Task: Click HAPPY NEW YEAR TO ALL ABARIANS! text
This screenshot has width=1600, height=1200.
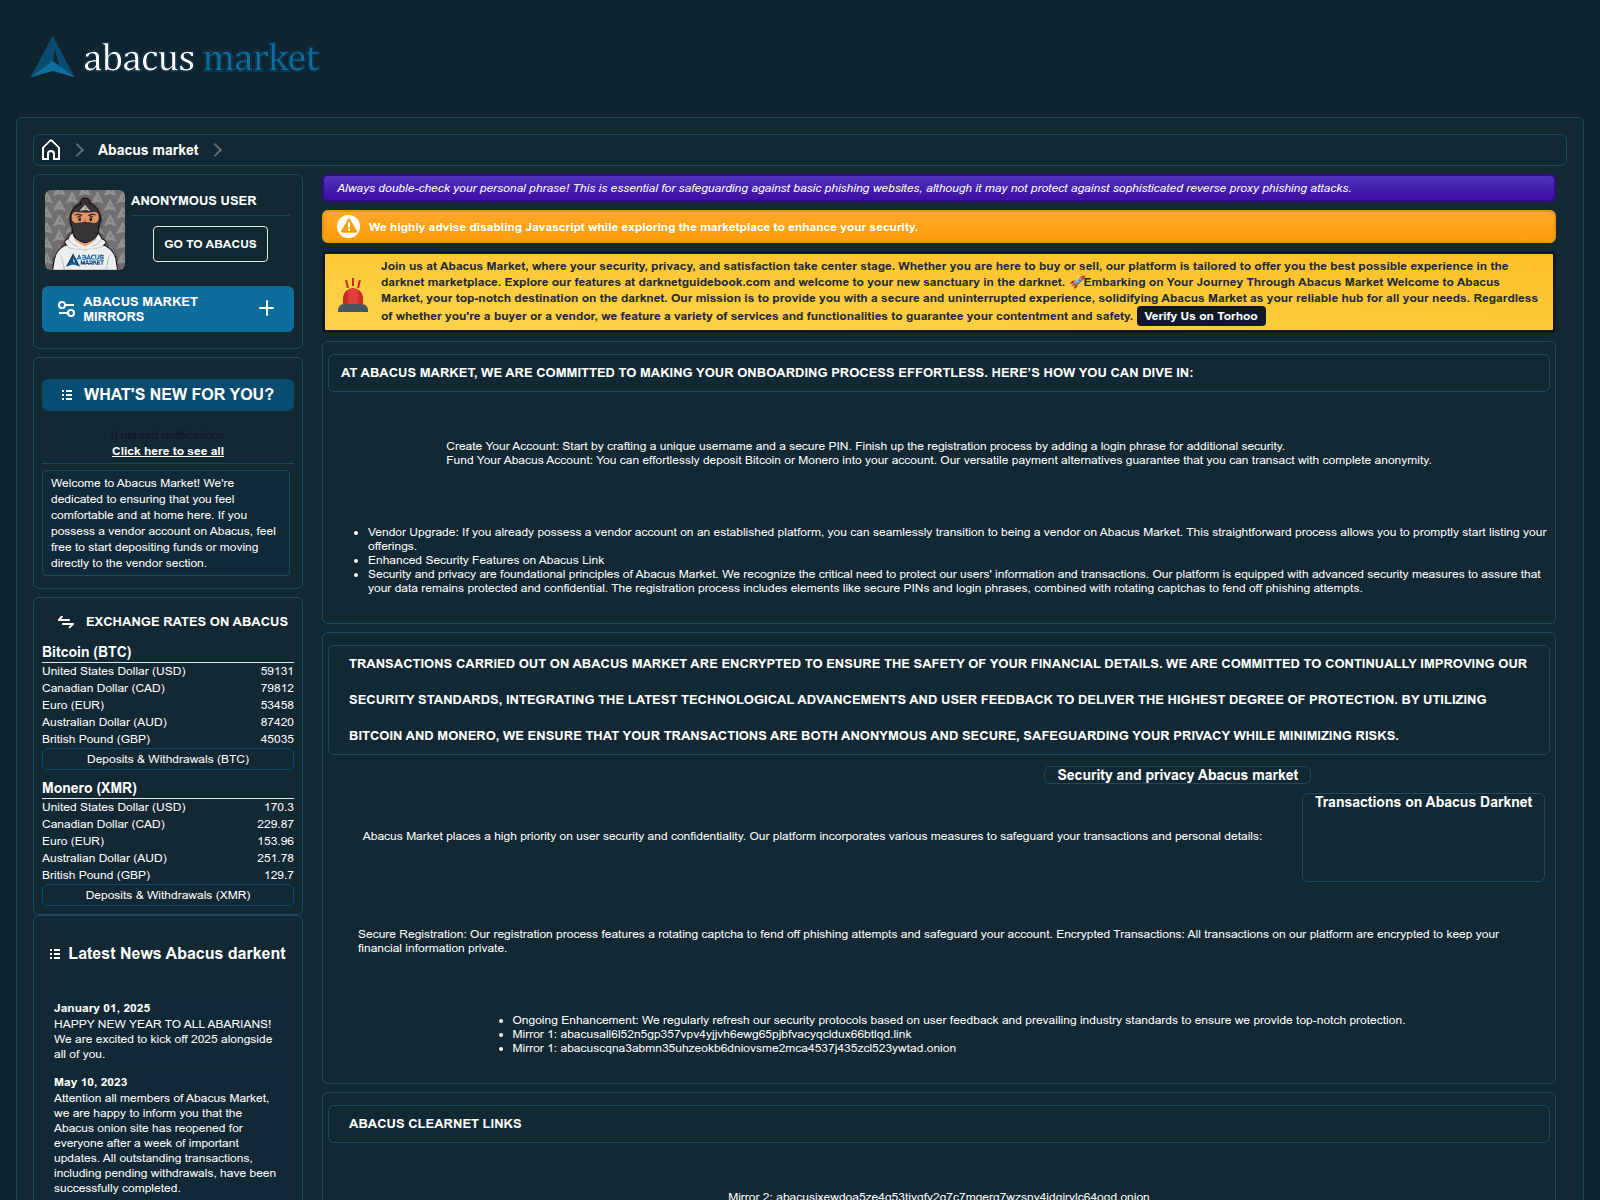Action: [x=163, y=1024]
